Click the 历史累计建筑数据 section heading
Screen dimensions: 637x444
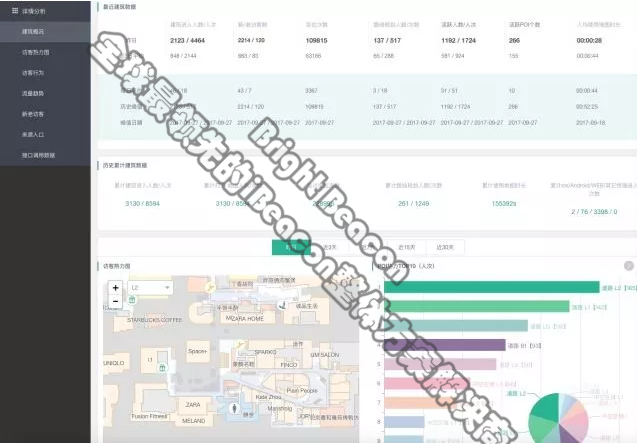point(125,165)
